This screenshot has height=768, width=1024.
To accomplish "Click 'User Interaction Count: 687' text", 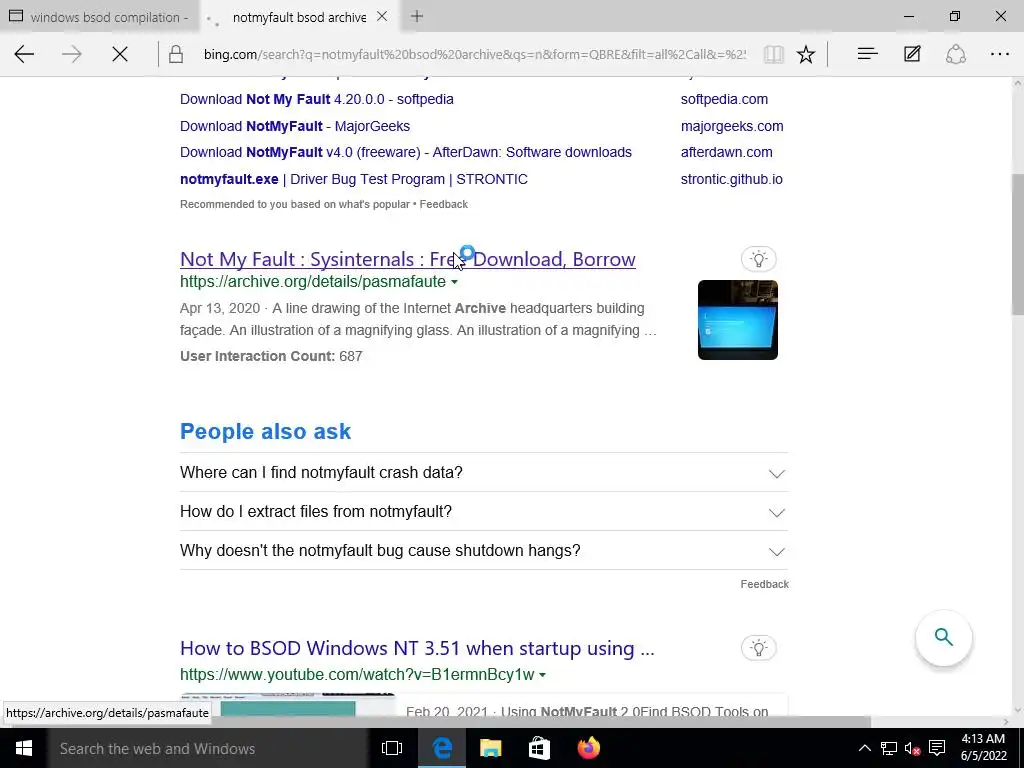I will pyautogui.click(x=271, y=356).
